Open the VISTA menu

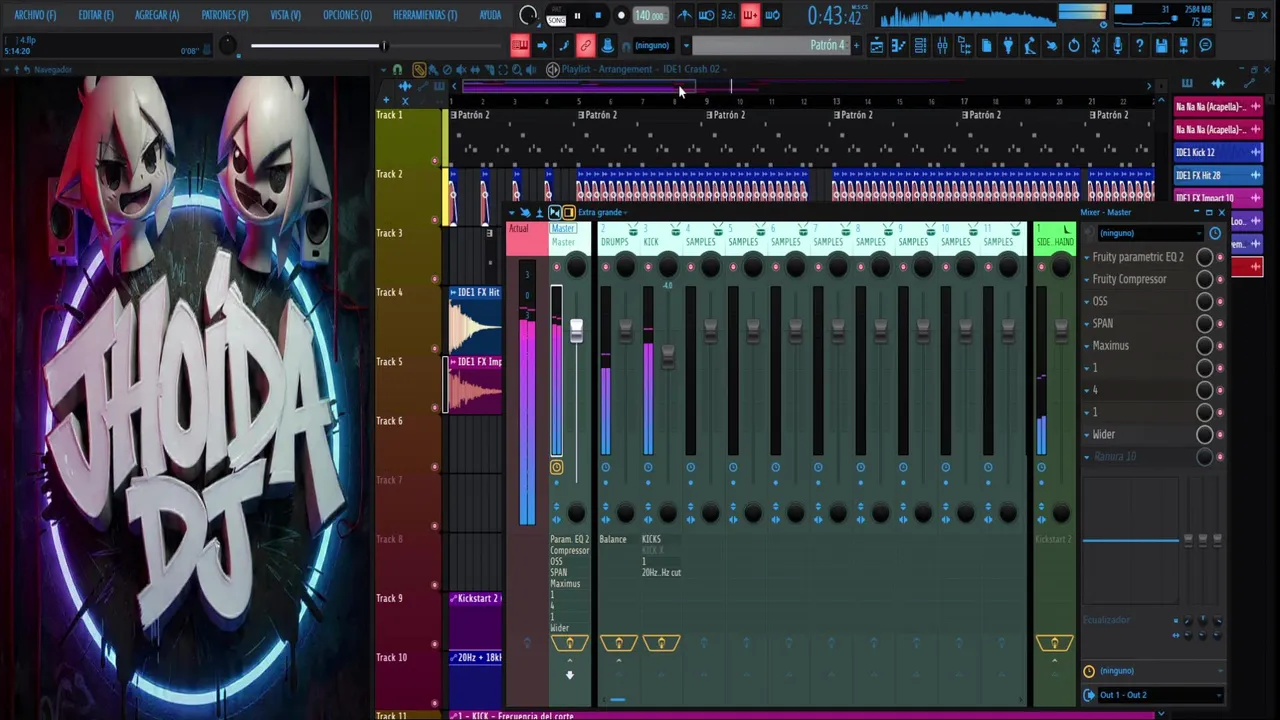point(286,15)
